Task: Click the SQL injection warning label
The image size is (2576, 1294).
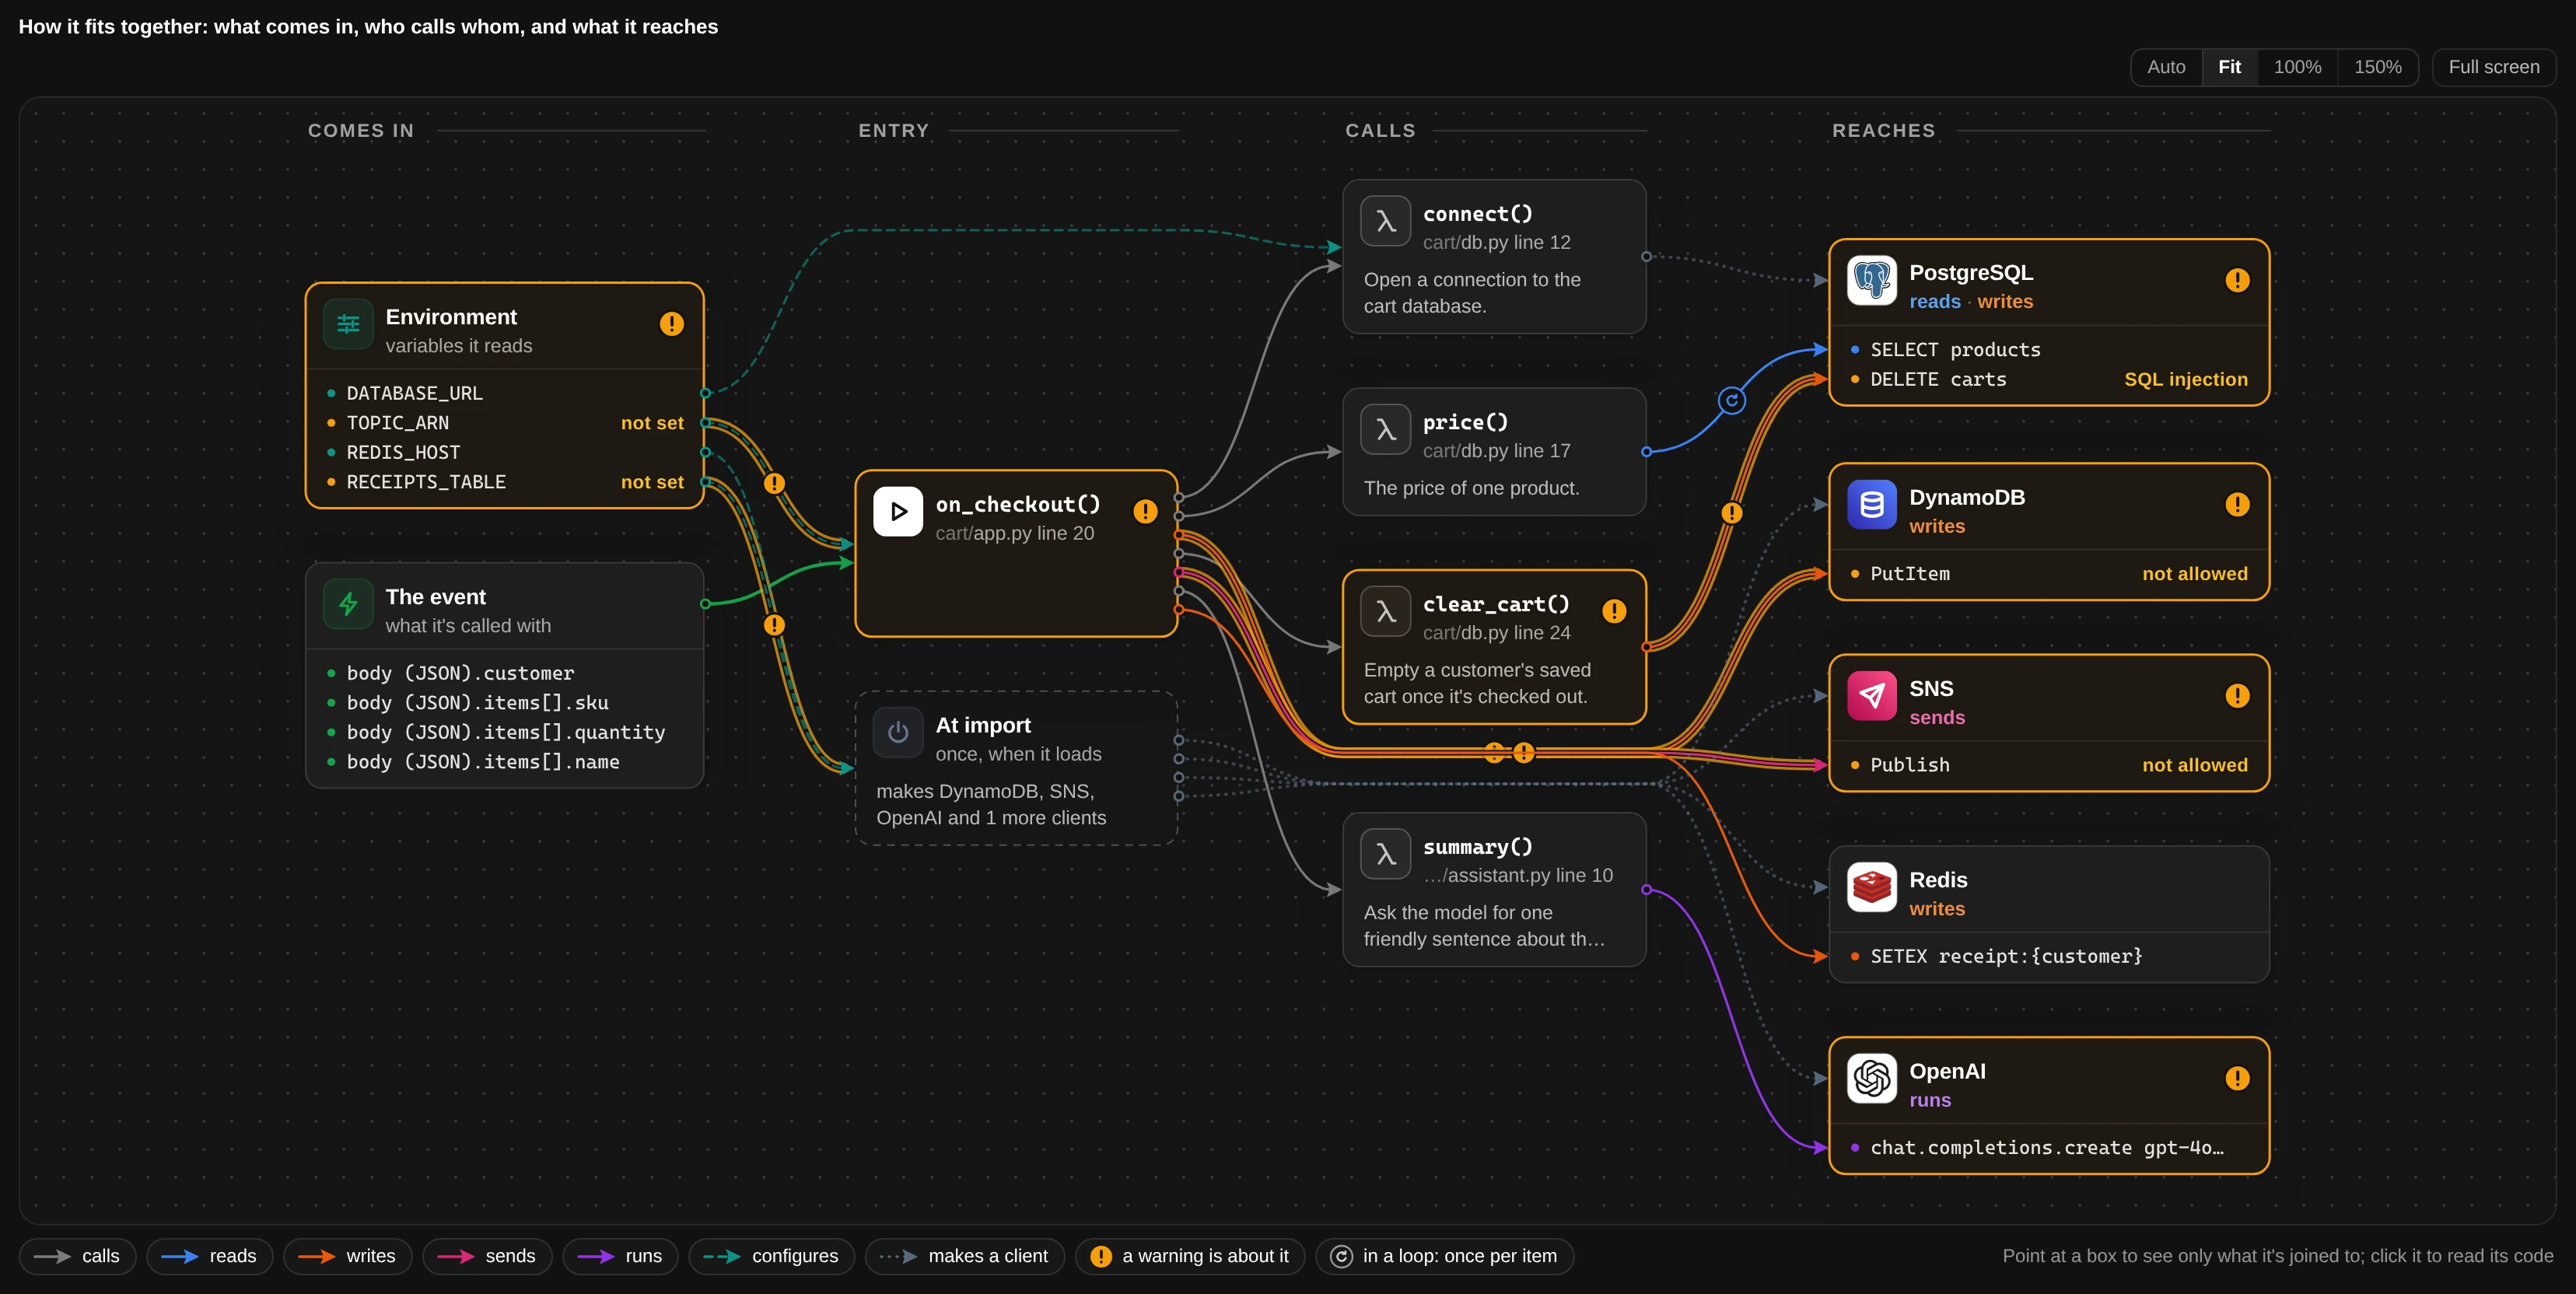Action: 2185,379
